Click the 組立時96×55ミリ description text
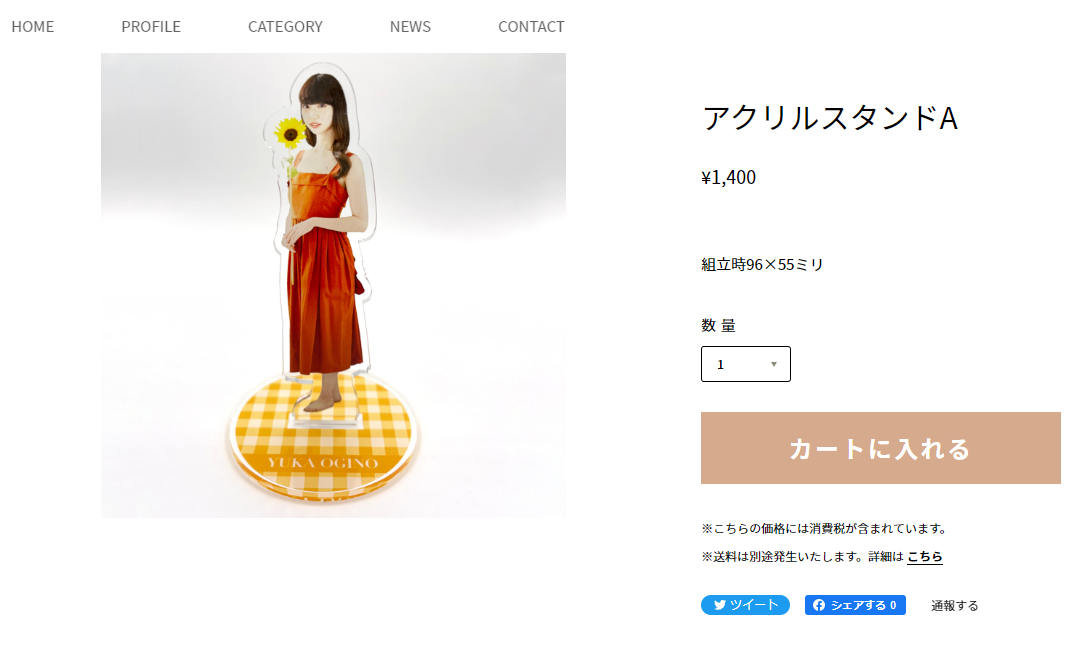This screenshot has width=1092, height=652. pyautogui.click(x=763, y=265)
